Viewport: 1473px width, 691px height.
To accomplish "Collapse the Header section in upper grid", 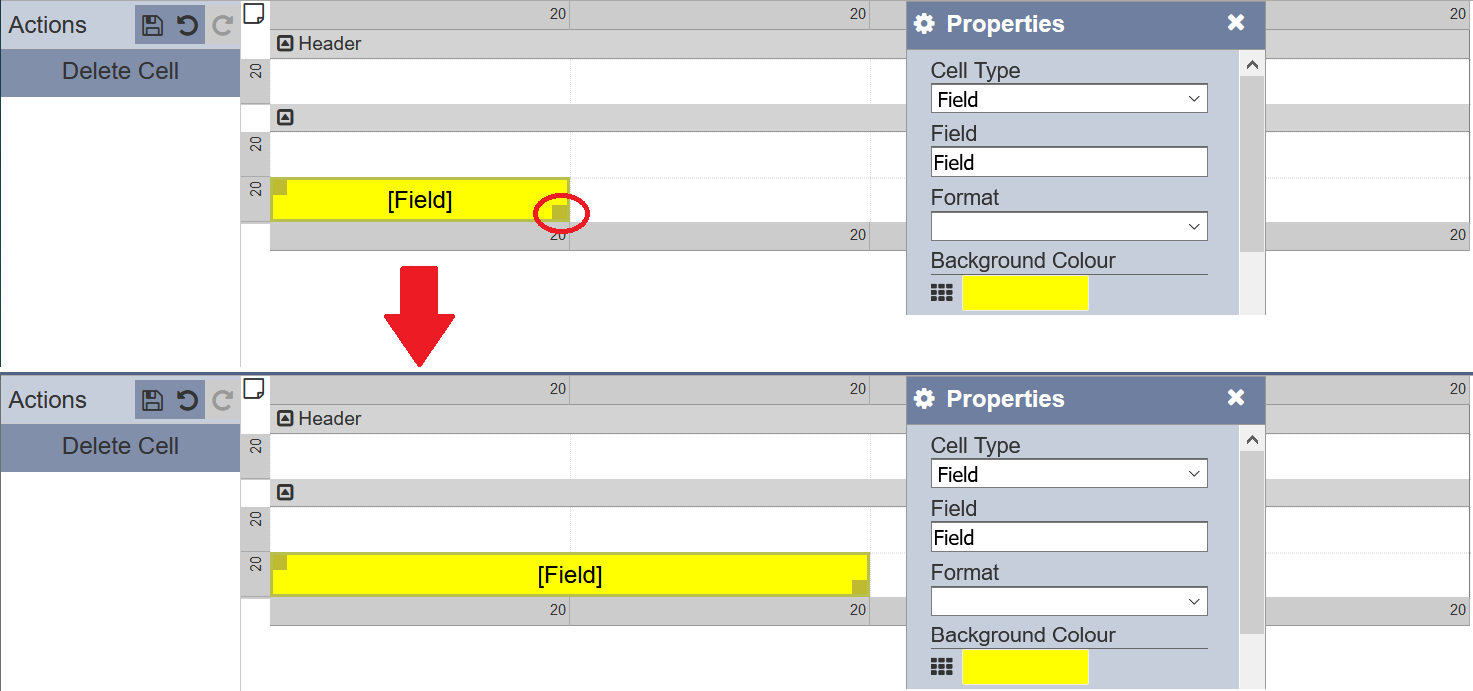I will (x=285, y=43).
